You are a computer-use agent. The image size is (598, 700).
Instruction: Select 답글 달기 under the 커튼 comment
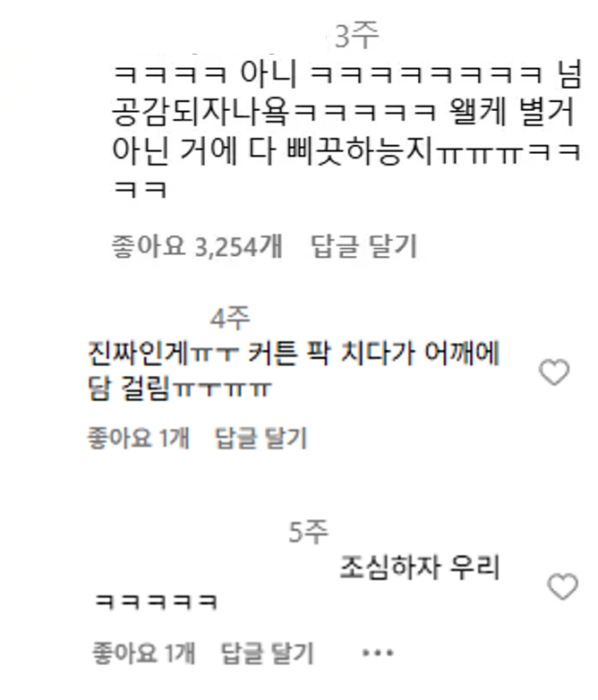click(x=261, y=438)
